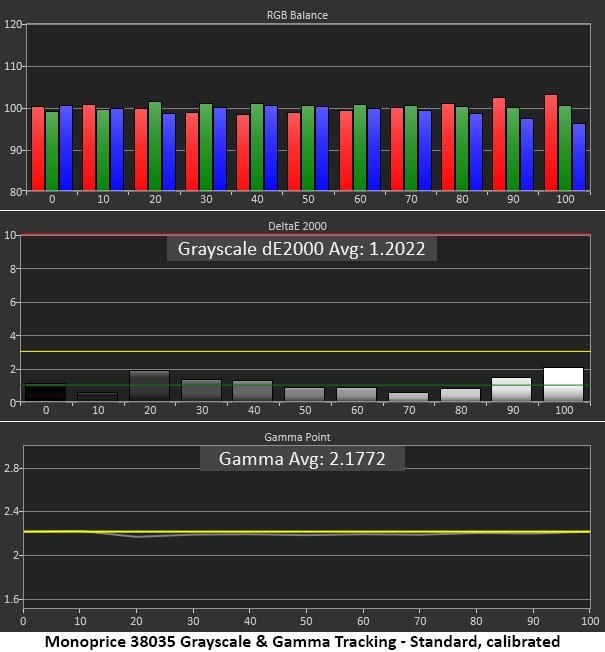Click the green bar at 20 in RGB Balance

[x=155, y=146]
